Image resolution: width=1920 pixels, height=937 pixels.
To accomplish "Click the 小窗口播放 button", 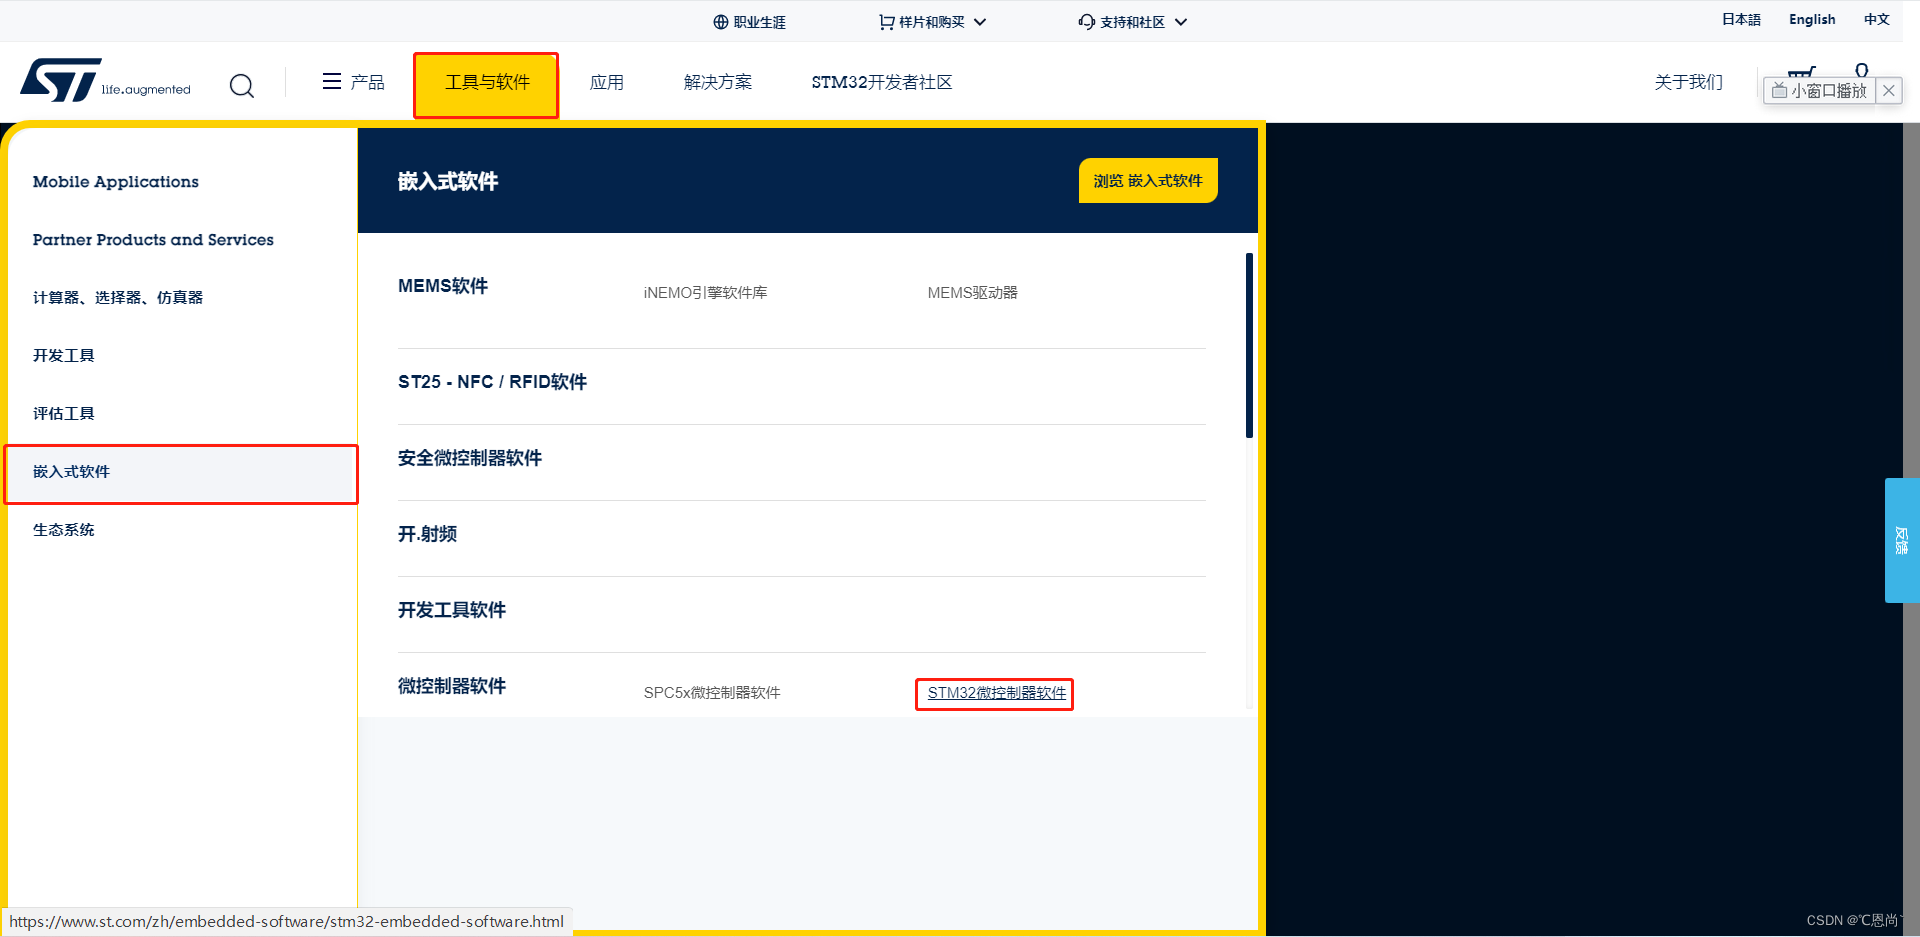I will tap(1819, 91).
